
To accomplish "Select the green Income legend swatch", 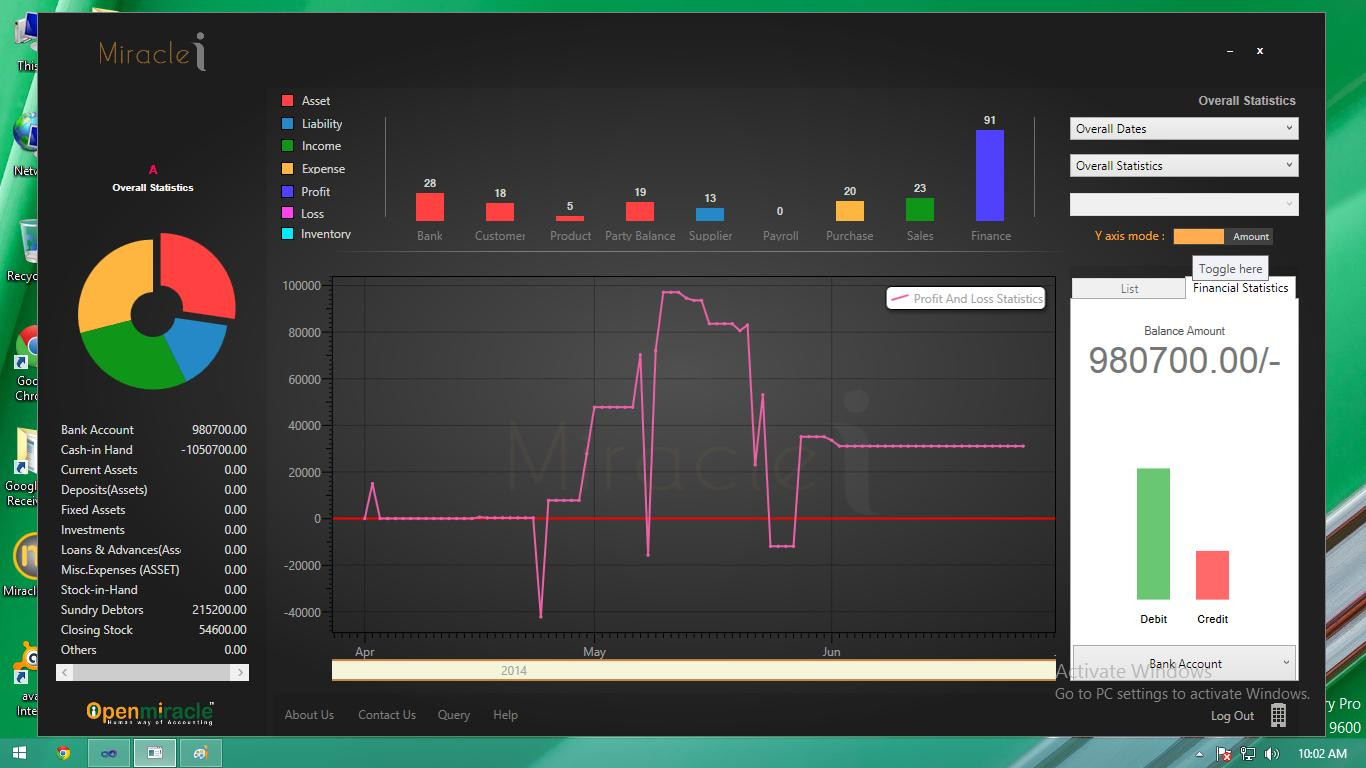I will coord(287,146).
